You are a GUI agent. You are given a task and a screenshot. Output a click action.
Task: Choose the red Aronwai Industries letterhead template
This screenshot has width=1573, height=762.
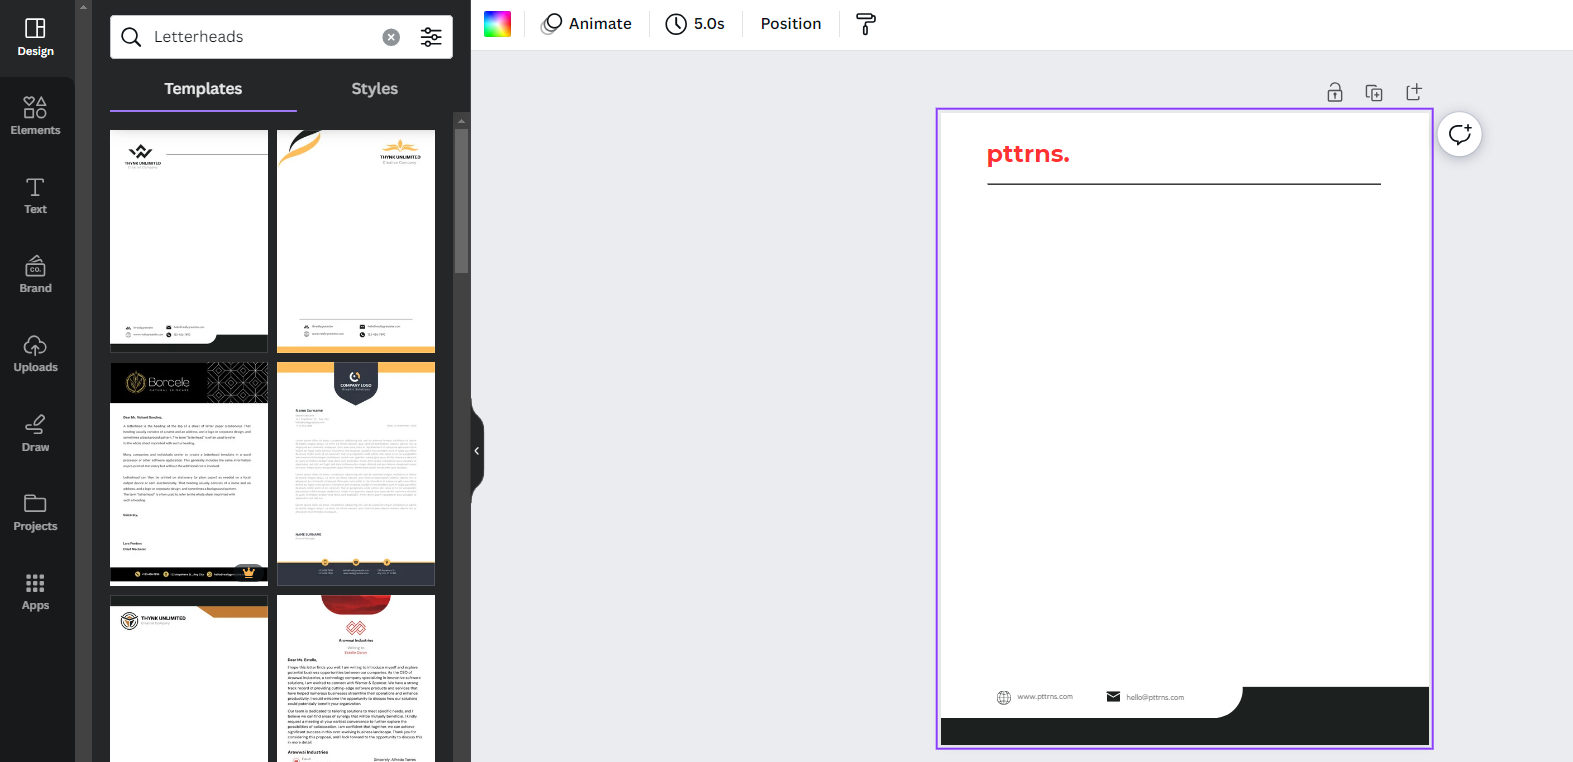click(356, 678)
